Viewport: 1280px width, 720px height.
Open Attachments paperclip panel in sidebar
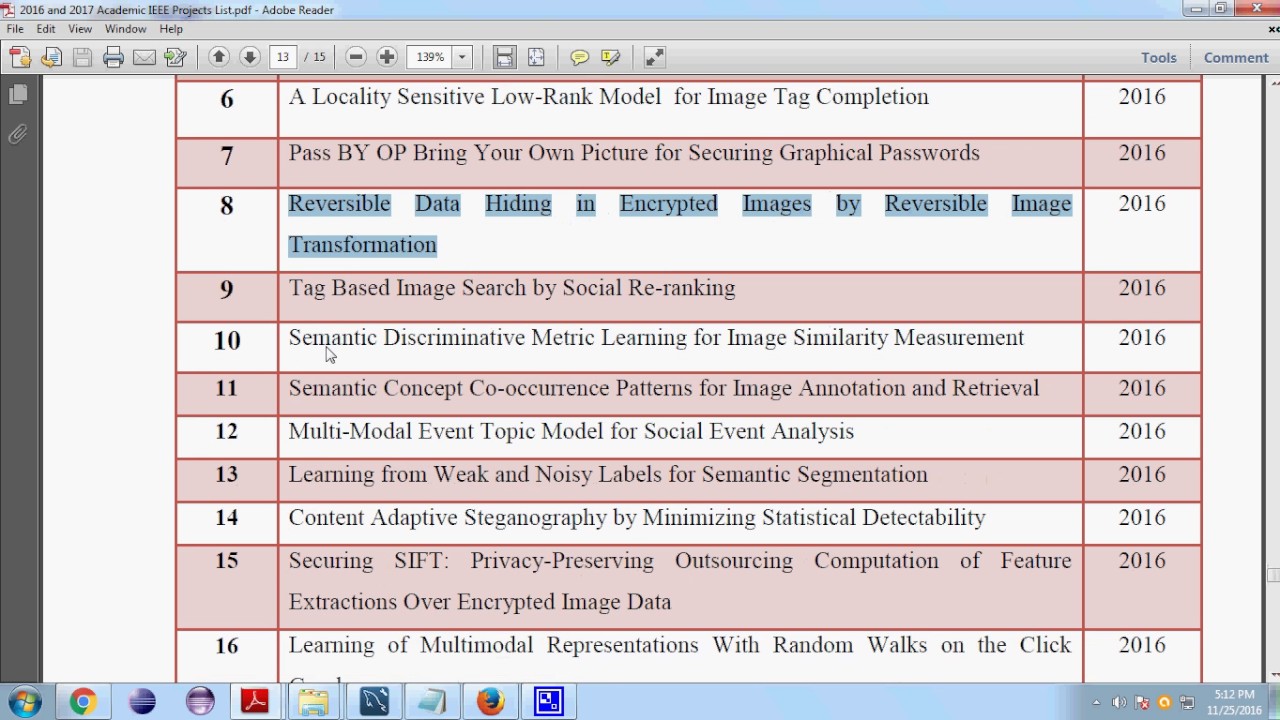[x=17, y=134]
